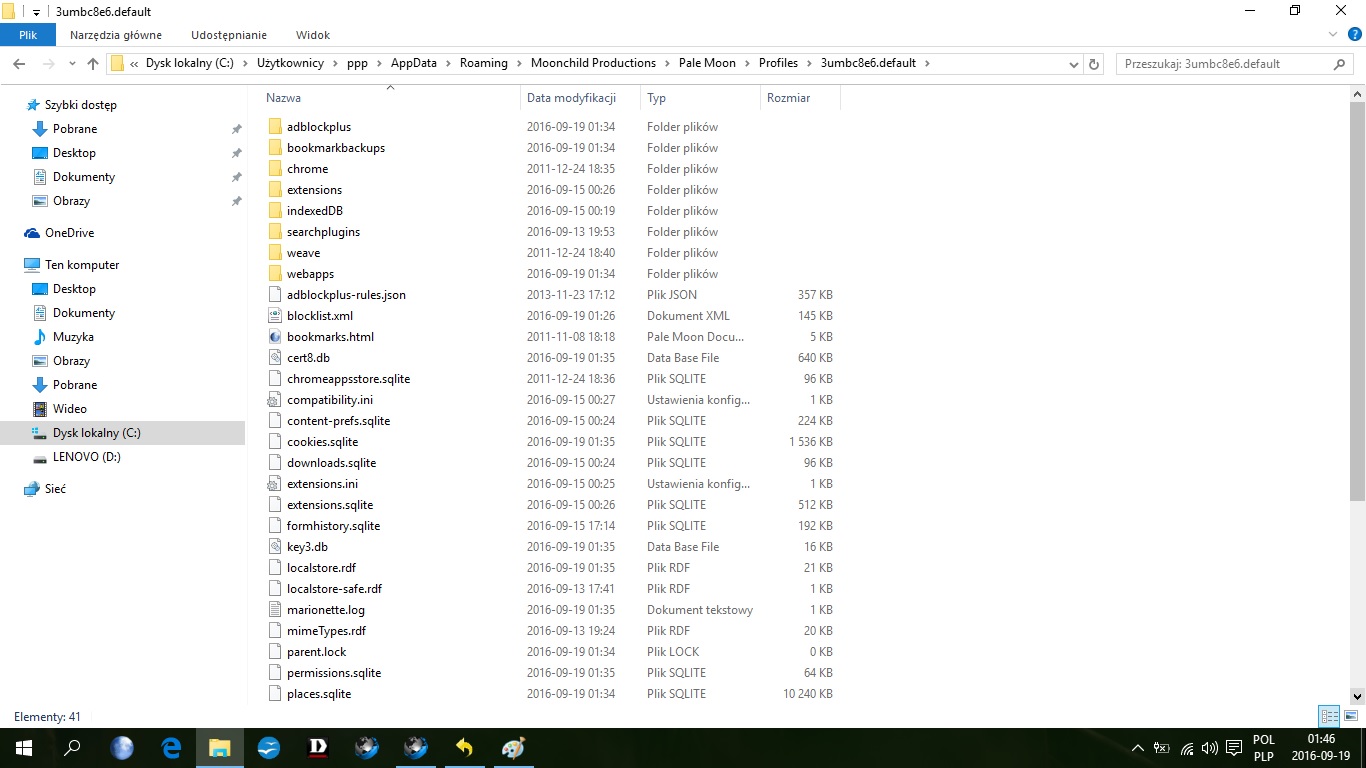
Task: Select the extensions folder icon
Action: [x=277, y=190]
